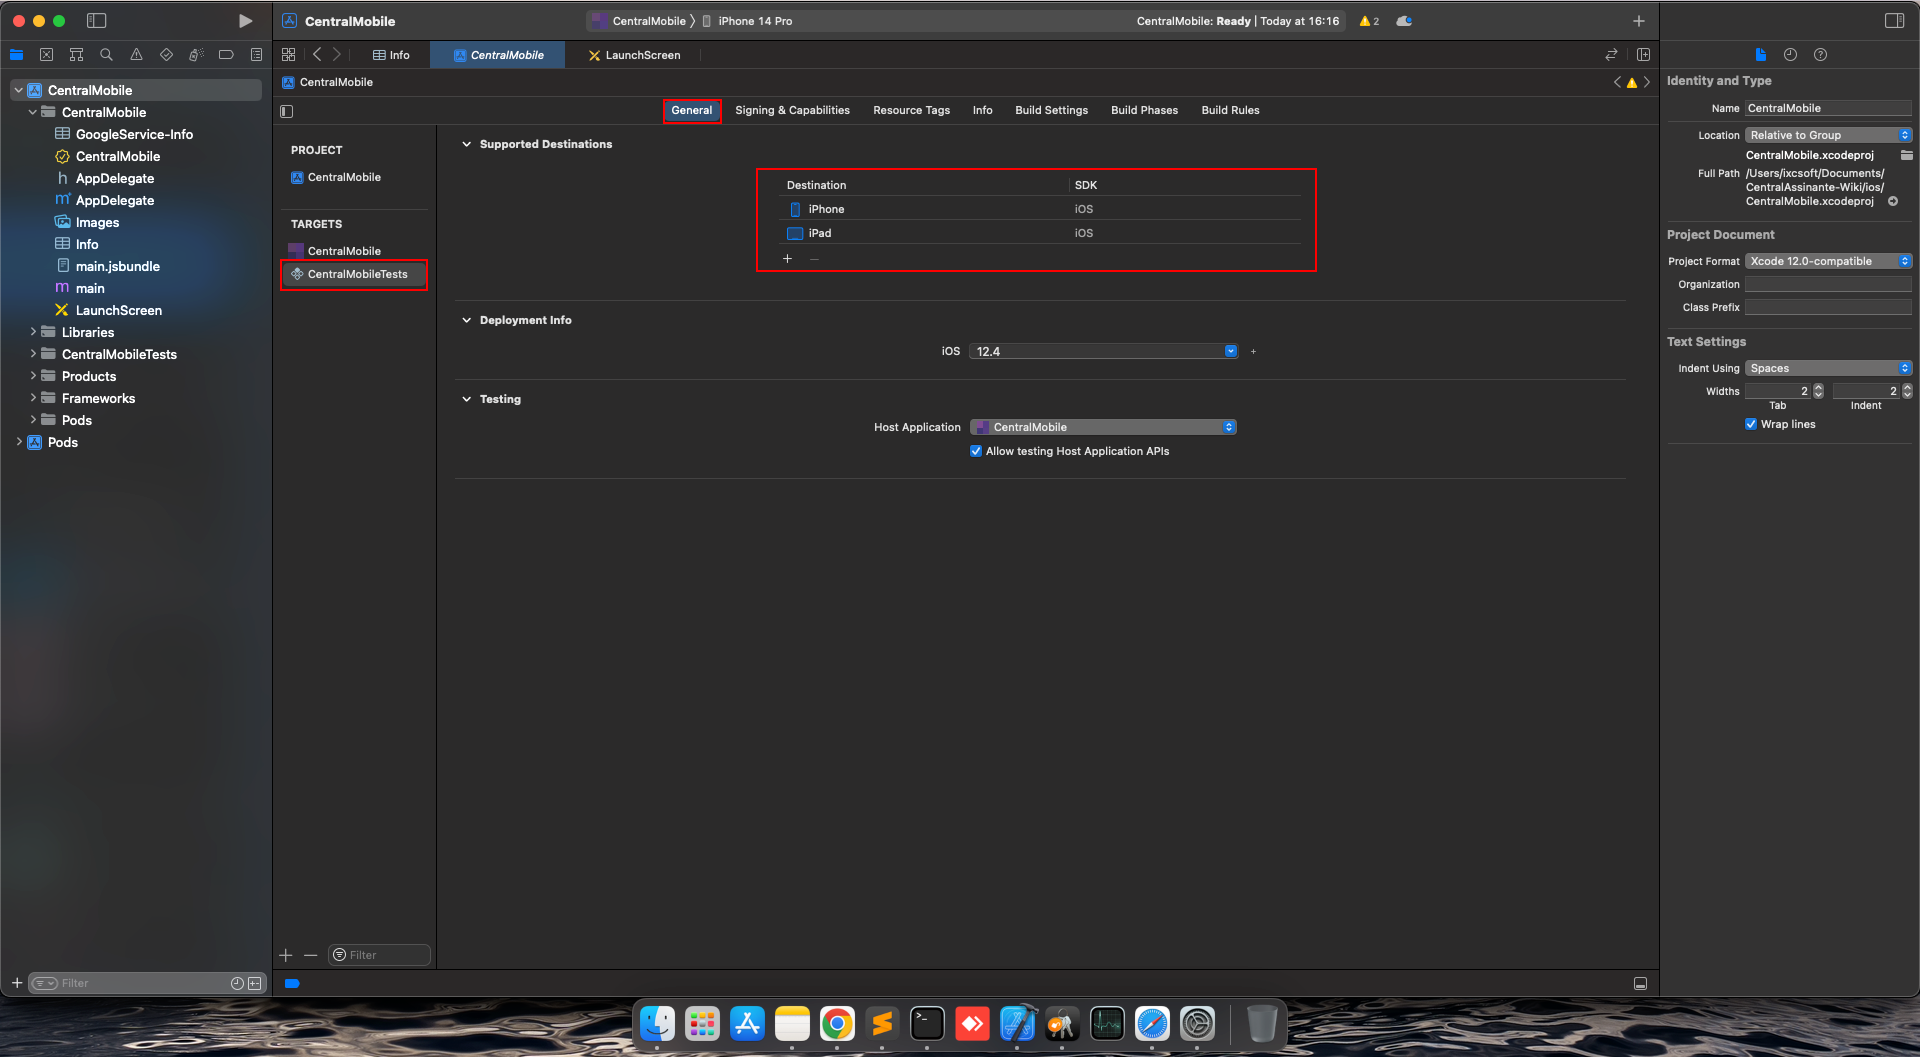Show the Quick Help inspector
The image size is (1920, 1057).
pyautogui.click(x=1820, y=55)
